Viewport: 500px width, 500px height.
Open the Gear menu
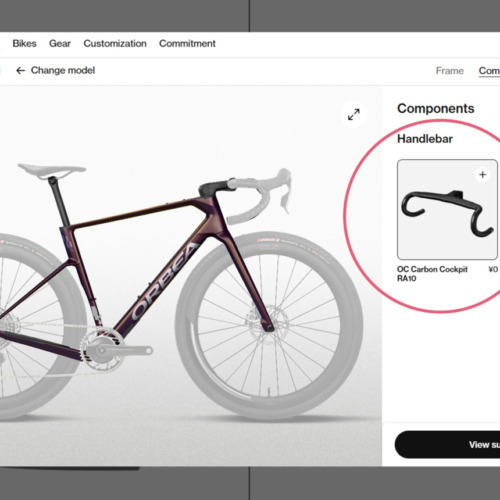click(x=60, y=43)
